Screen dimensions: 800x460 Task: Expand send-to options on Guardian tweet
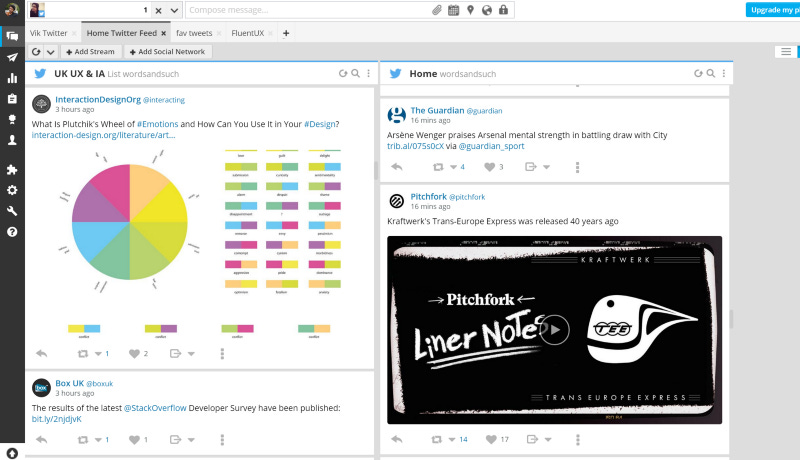coord(546,167)
